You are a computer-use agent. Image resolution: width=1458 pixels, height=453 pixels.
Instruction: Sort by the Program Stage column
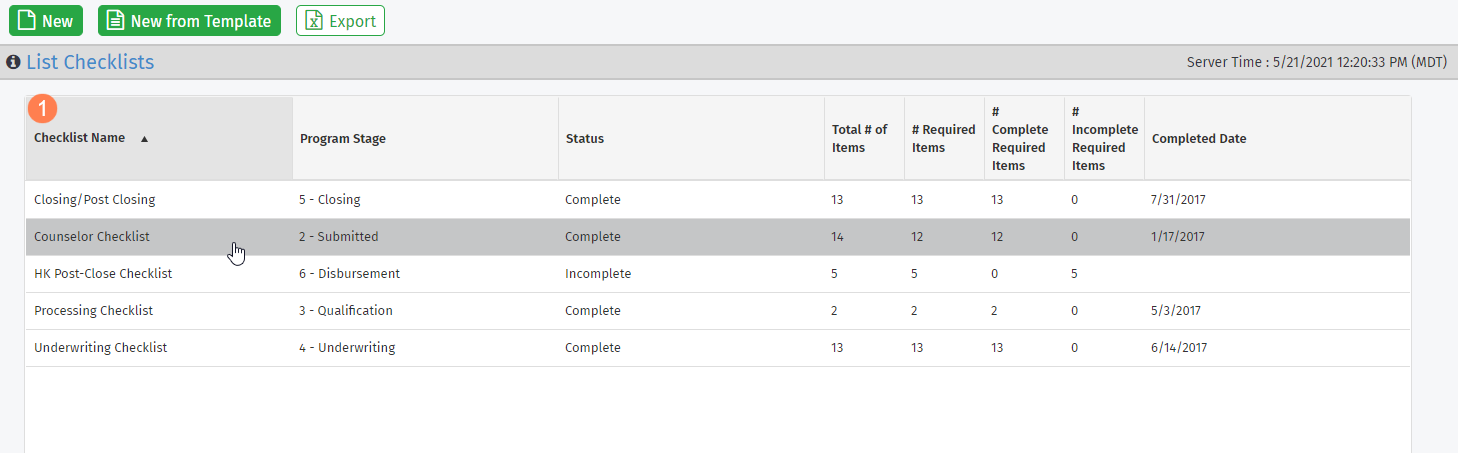tap(343, 139)
